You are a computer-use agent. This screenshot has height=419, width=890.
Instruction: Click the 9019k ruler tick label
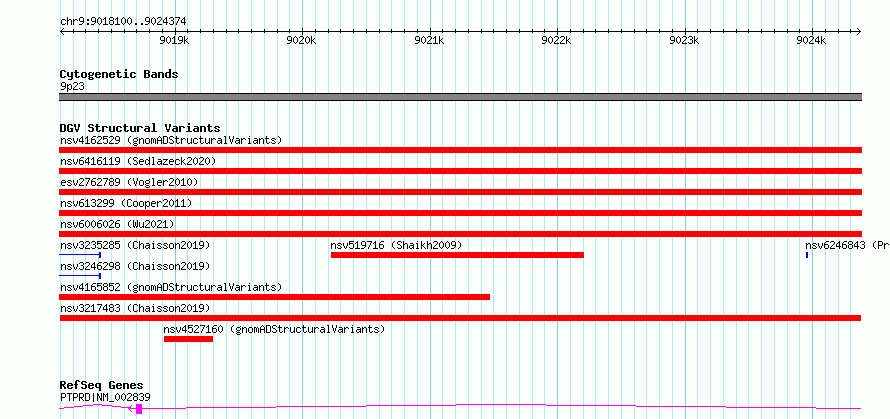pos(174,40)
